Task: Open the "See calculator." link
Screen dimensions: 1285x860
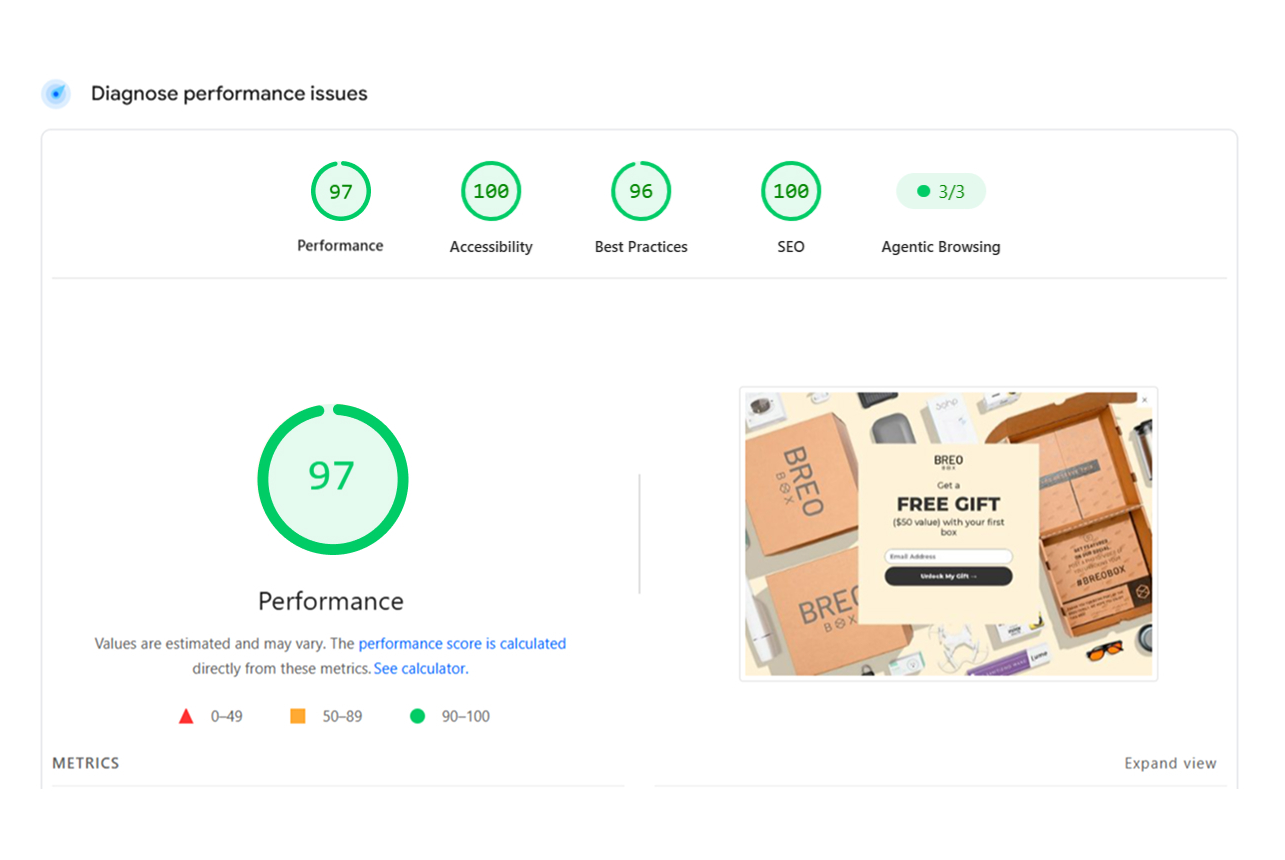Action: (x=421, y=669)
